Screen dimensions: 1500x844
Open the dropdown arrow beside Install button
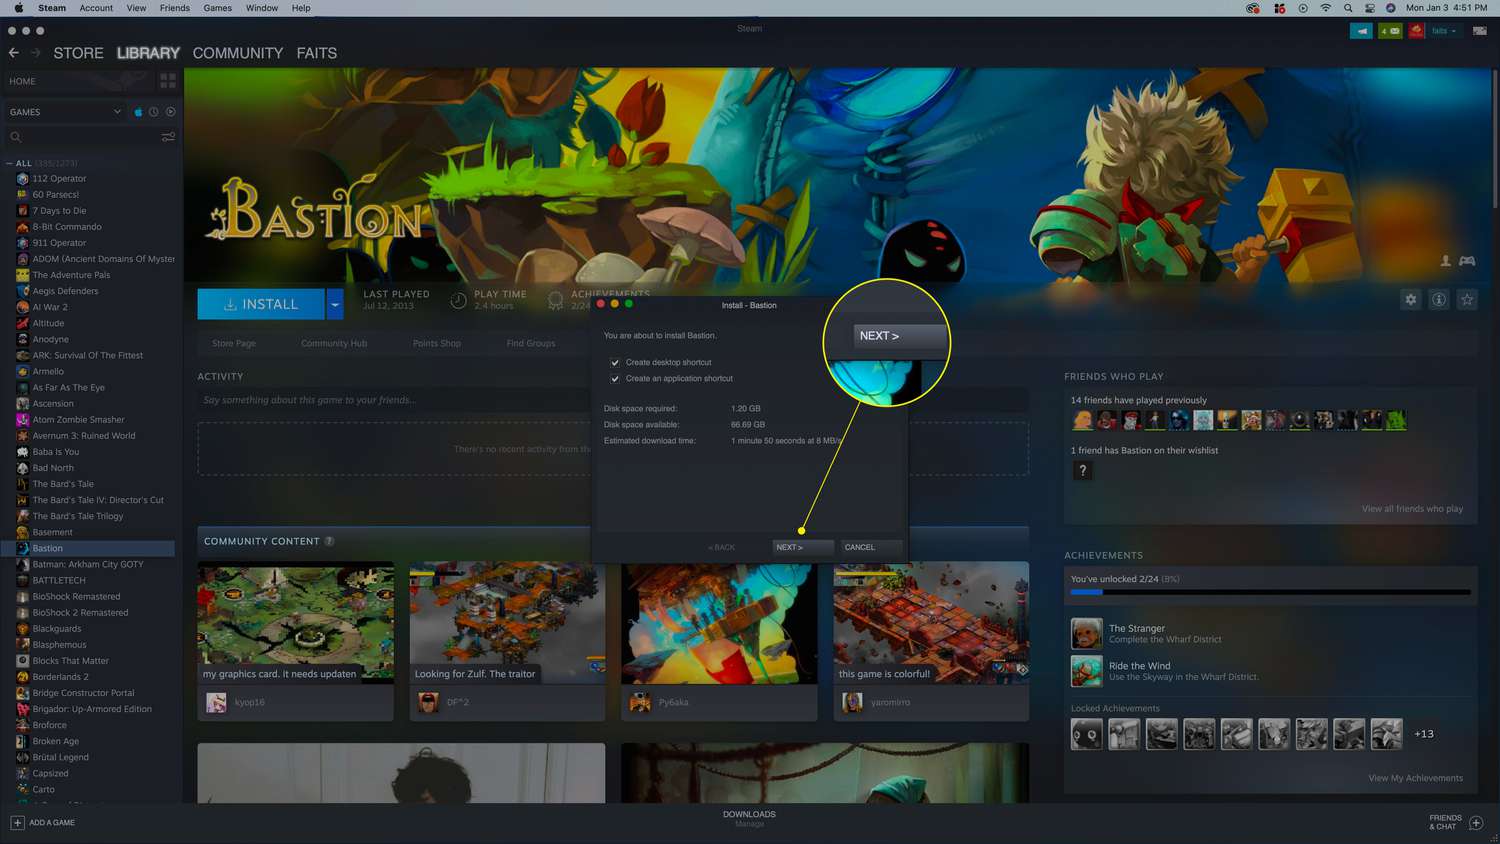(335, 304)
